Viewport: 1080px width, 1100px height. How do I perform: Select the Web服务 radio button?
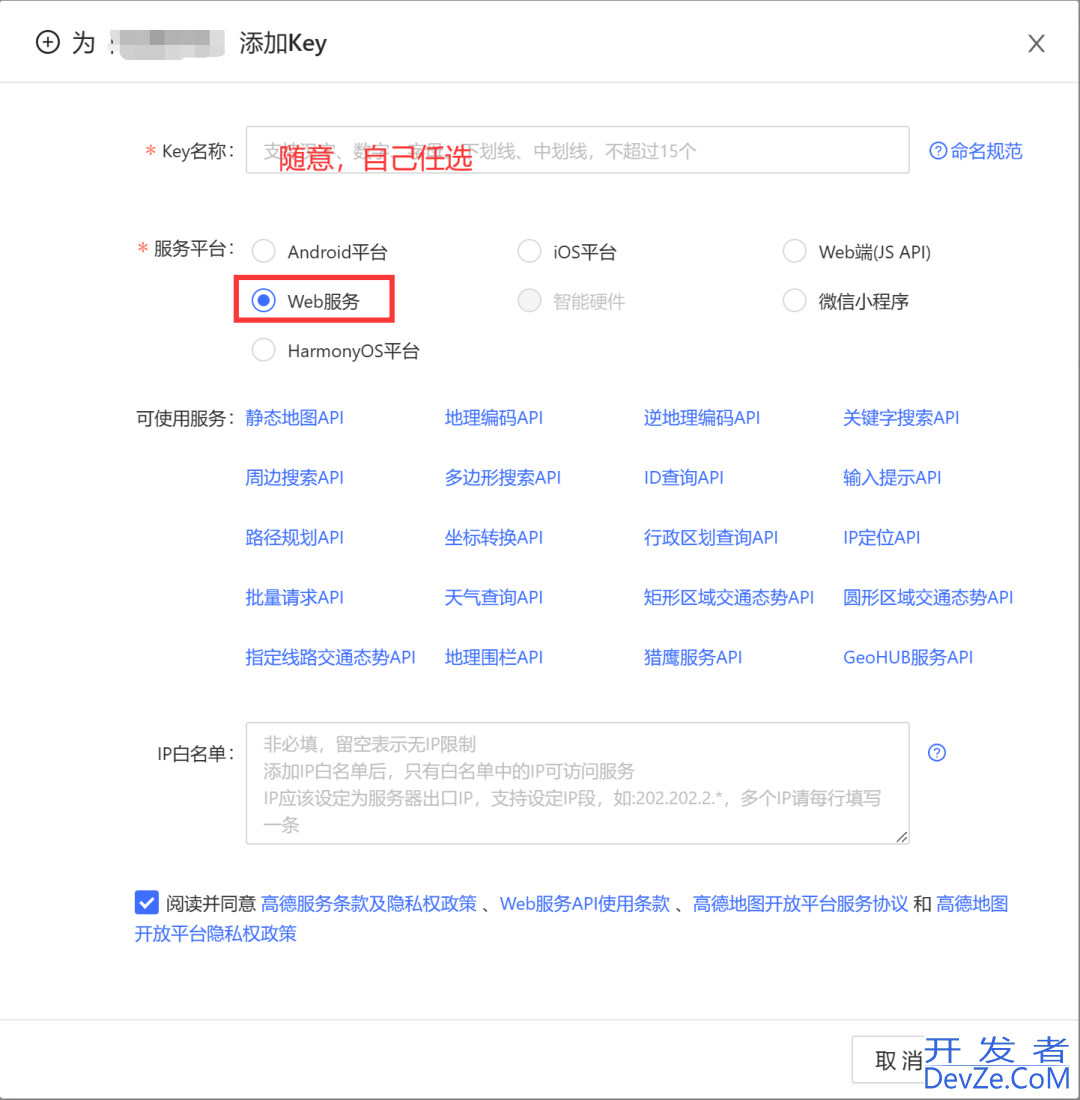[x=264, y=301]
